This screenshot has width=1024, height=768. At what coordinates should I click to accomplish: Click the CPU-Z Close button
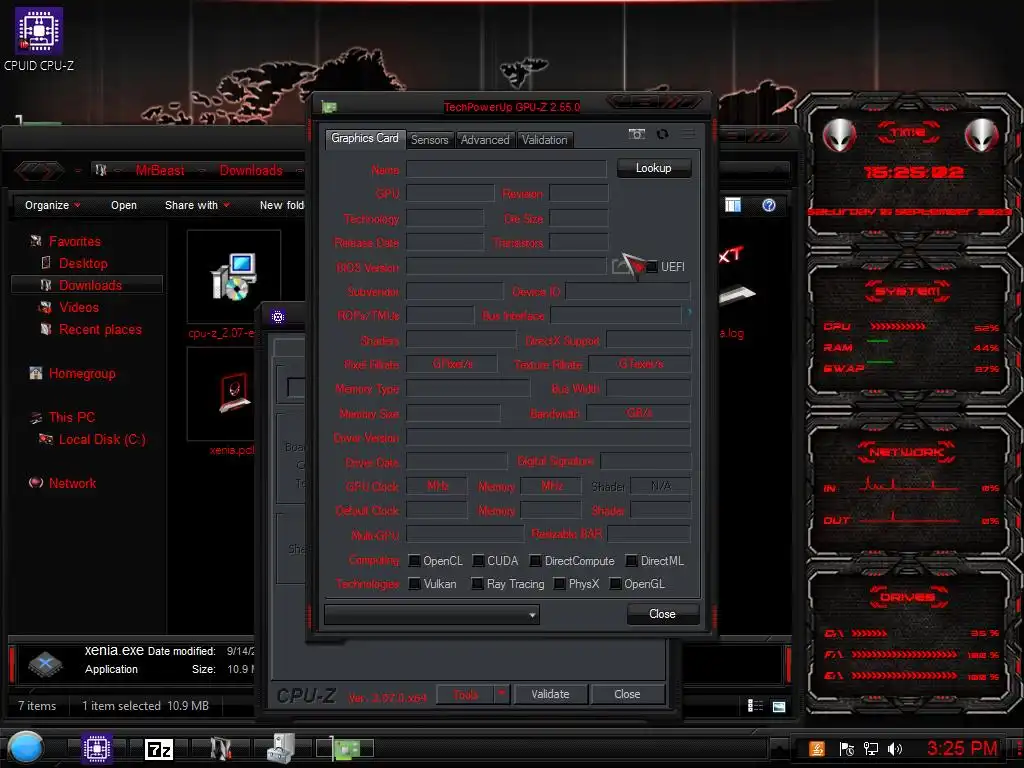point(627,694)
